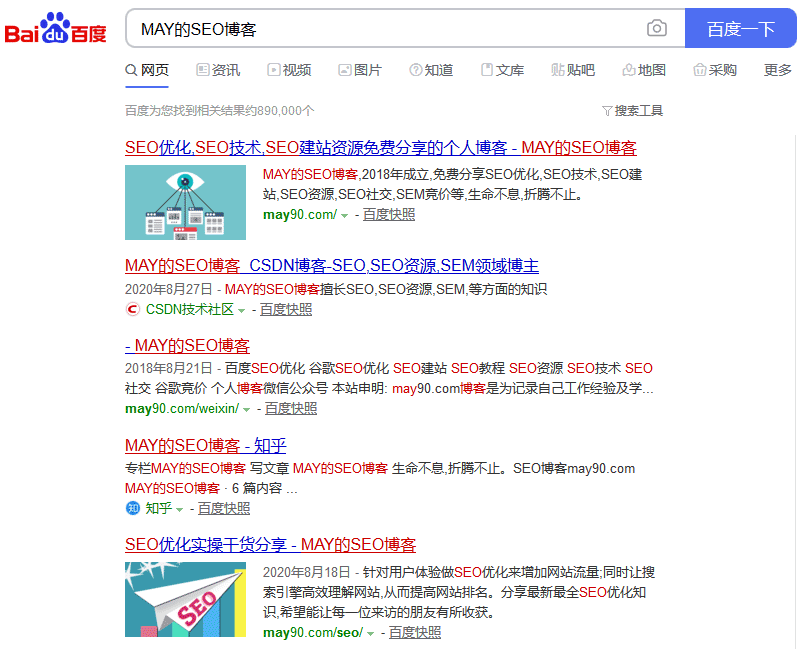Click the may90.com/ green URL
800x649 pixels.
[300, 215]
